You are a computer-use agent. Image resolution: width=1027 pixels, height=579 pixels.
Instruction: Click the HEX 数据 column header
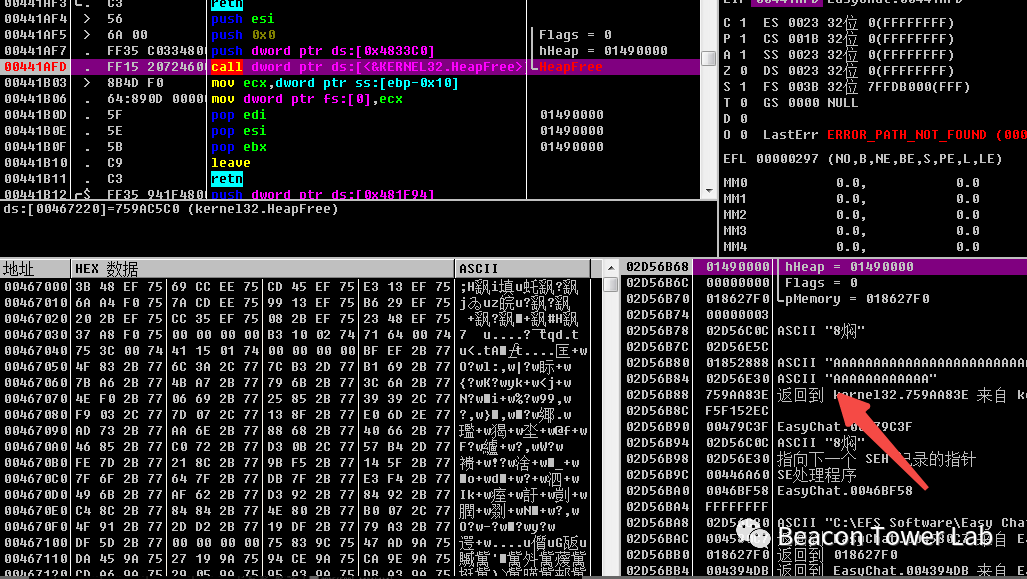262,269
